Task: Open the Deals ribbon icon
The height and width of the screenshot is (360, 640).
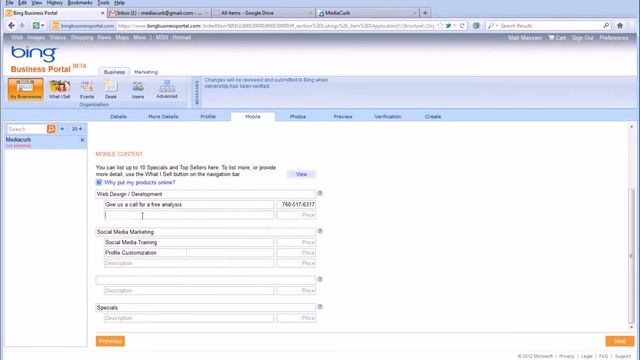Action: (x=111, y=89)
